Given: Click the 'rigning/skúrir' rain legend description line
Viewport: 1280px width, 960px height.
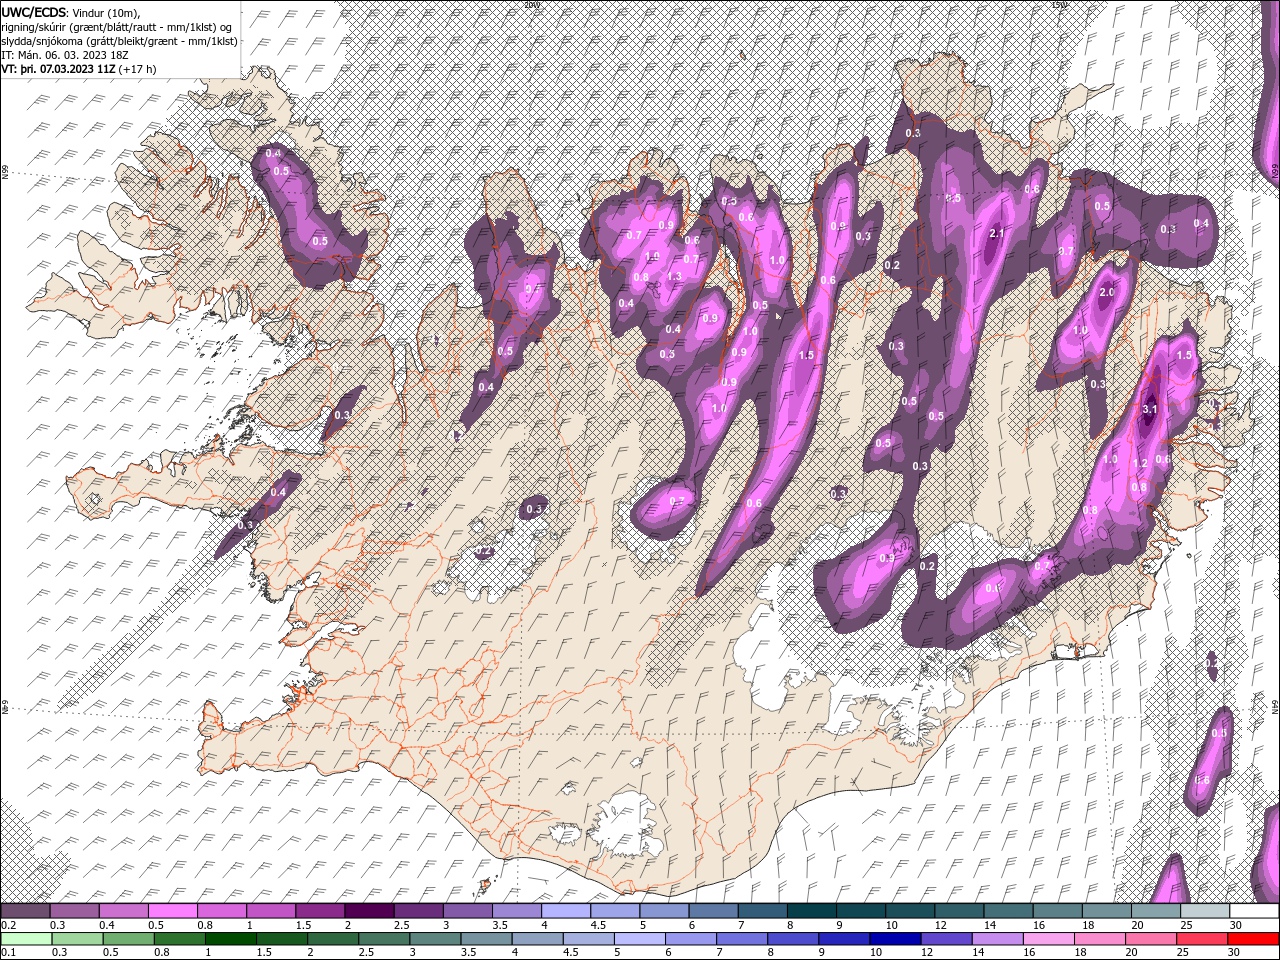Looking at the screenshot, I should point(117,26).
